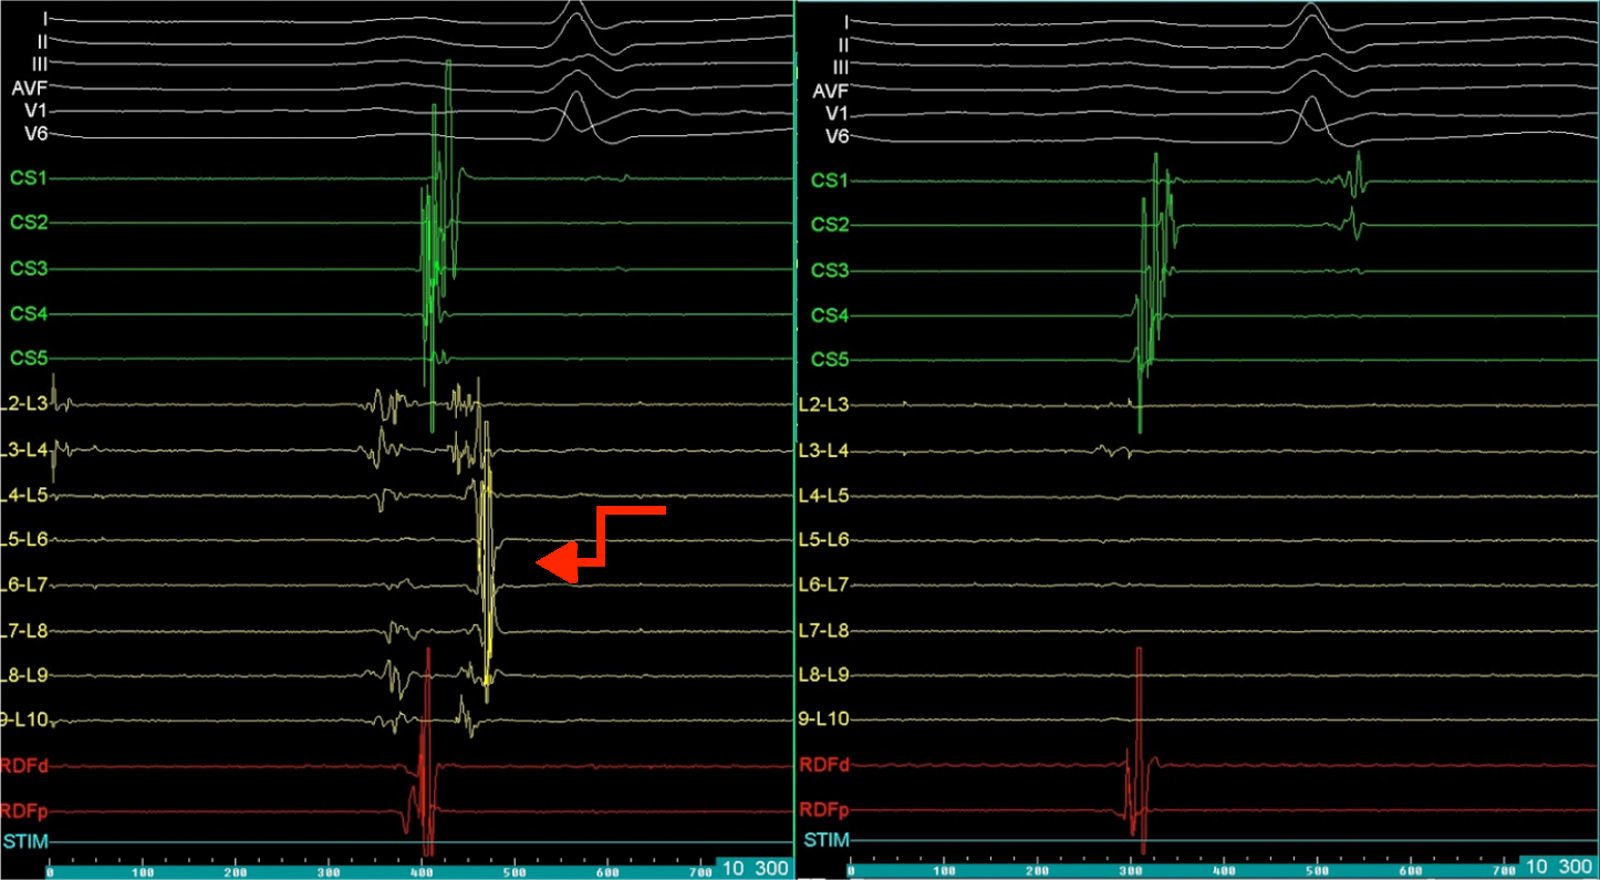Screen dimensions: 1600x880
Task: Click the V6 lead label in right panel
Action: point(836,136)
